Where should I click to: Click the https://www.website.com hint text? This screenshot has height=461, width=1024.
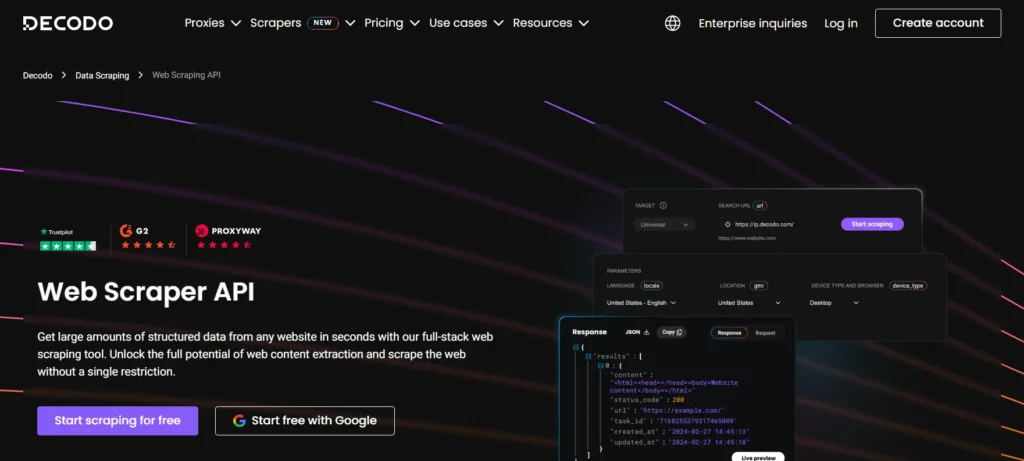pyautogui.click(x=746, y=238)
